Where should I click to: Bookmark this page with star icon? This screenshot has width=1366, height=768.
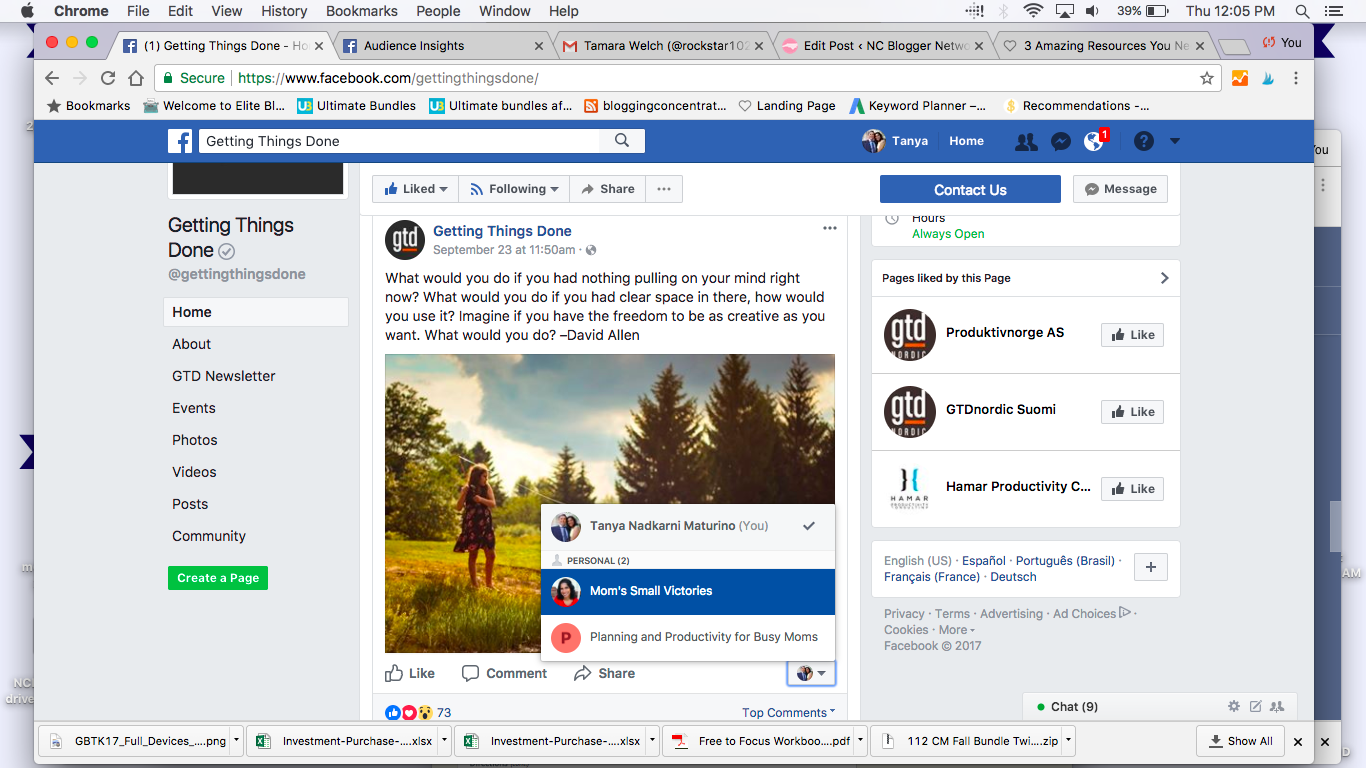click(1207, 78)
